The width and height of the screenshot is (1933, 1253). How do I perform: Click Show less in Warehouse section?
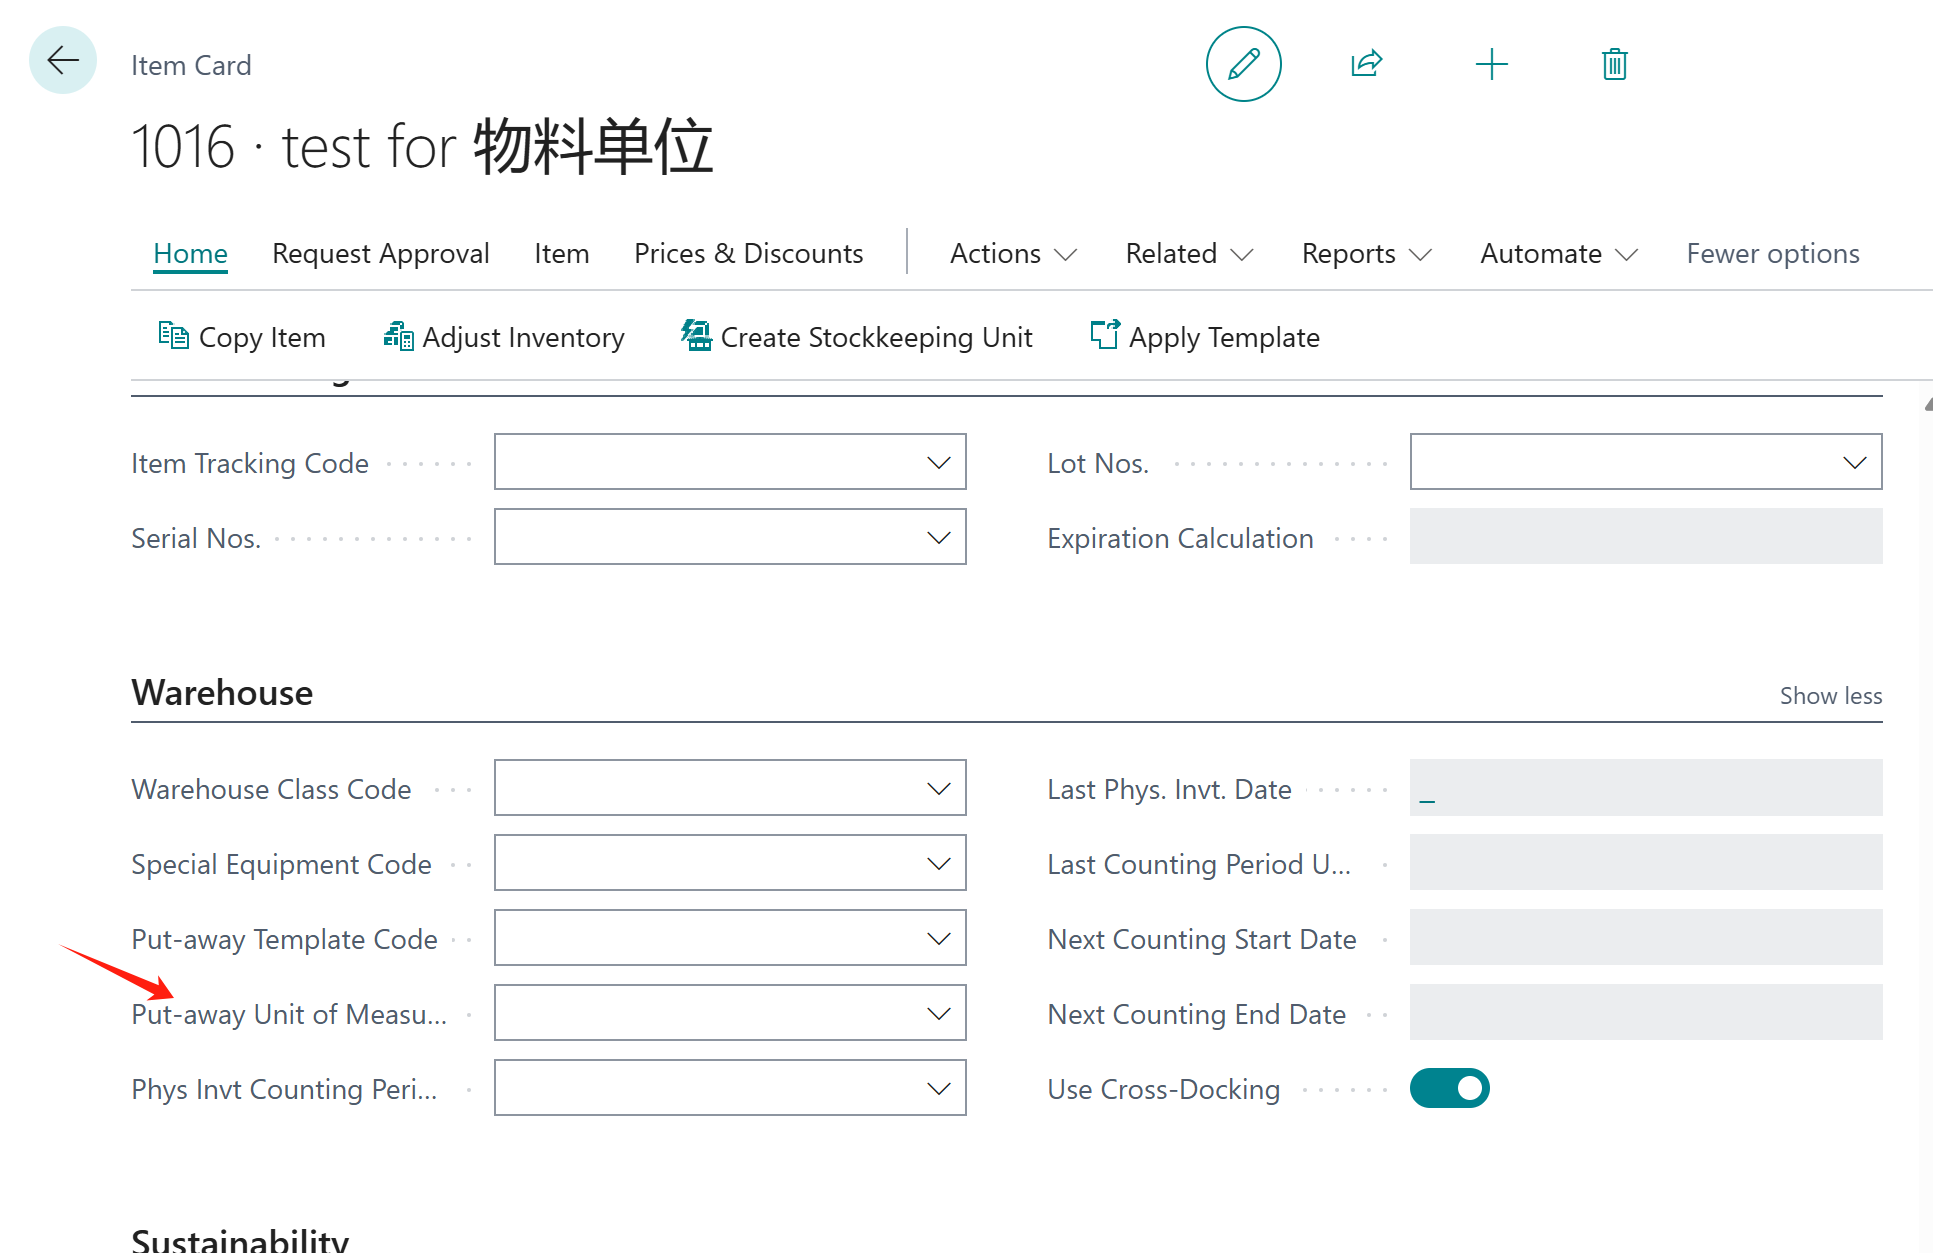point(1830,696)
